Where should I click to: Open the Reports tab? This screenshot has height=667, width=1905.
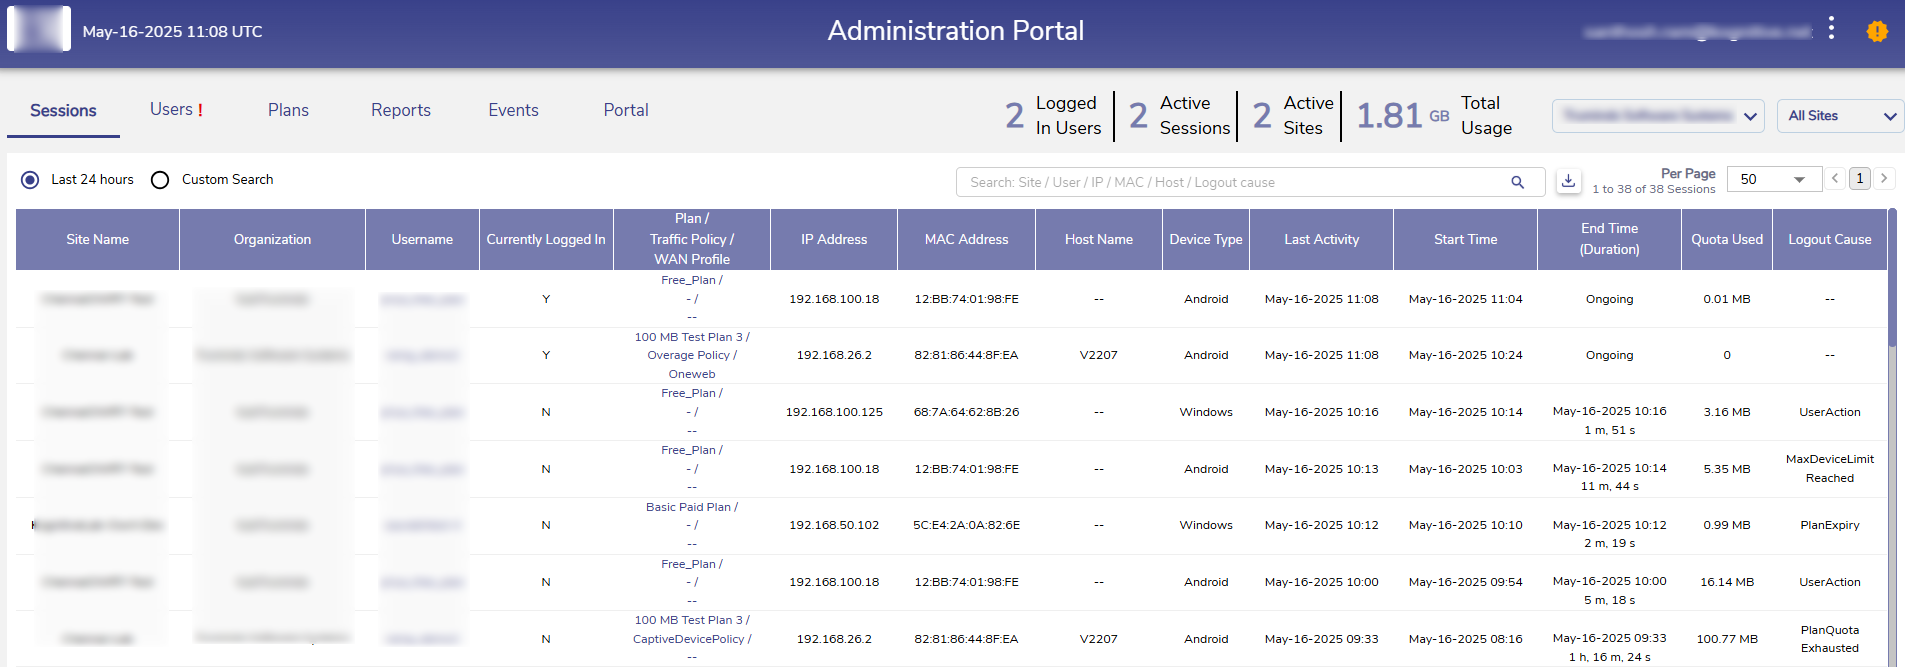tap(400, 110)
